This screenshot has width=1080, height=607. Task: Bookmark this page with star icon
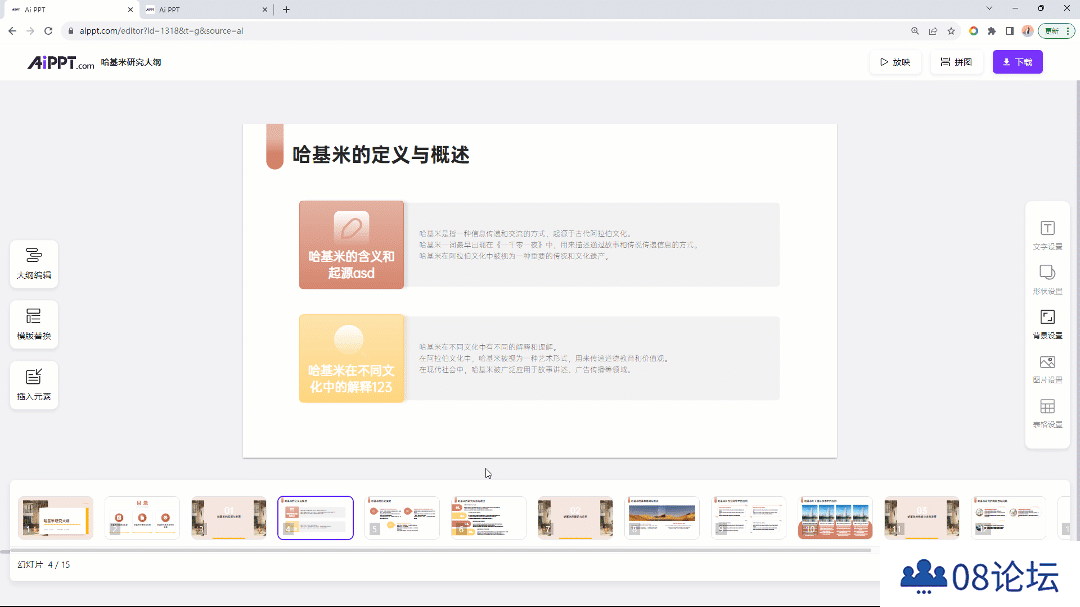951,31
